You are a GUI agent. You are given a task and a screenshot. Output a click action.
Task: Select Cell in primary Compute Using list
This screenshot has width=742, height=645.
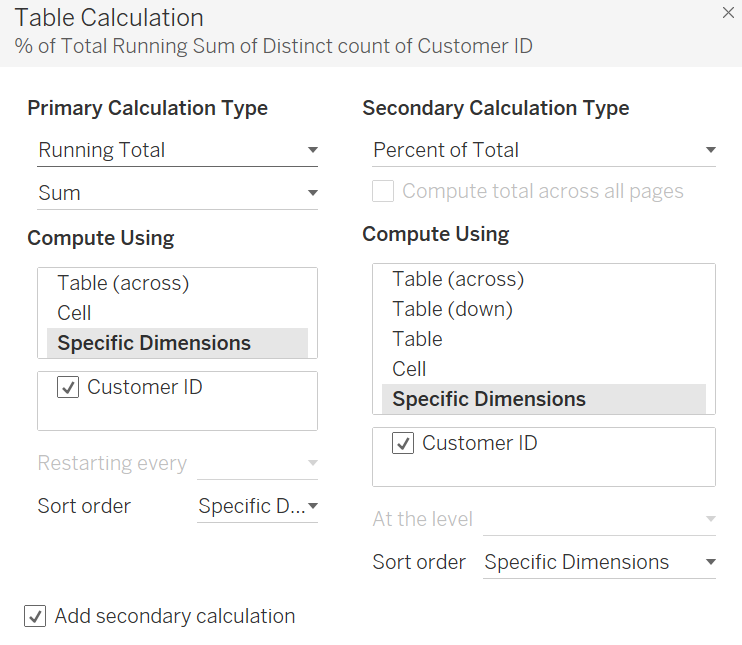(75, 313)
